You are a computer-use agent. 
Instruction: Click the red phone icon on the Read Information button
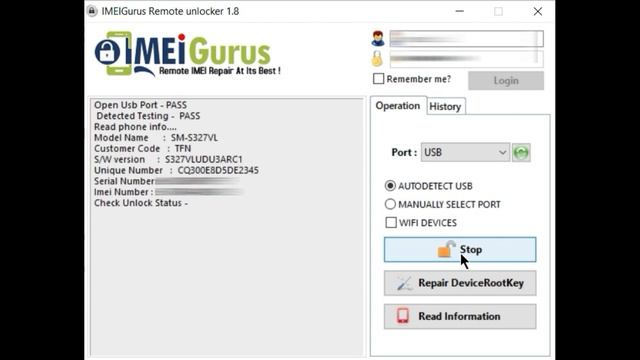click(x=403, y=316)
